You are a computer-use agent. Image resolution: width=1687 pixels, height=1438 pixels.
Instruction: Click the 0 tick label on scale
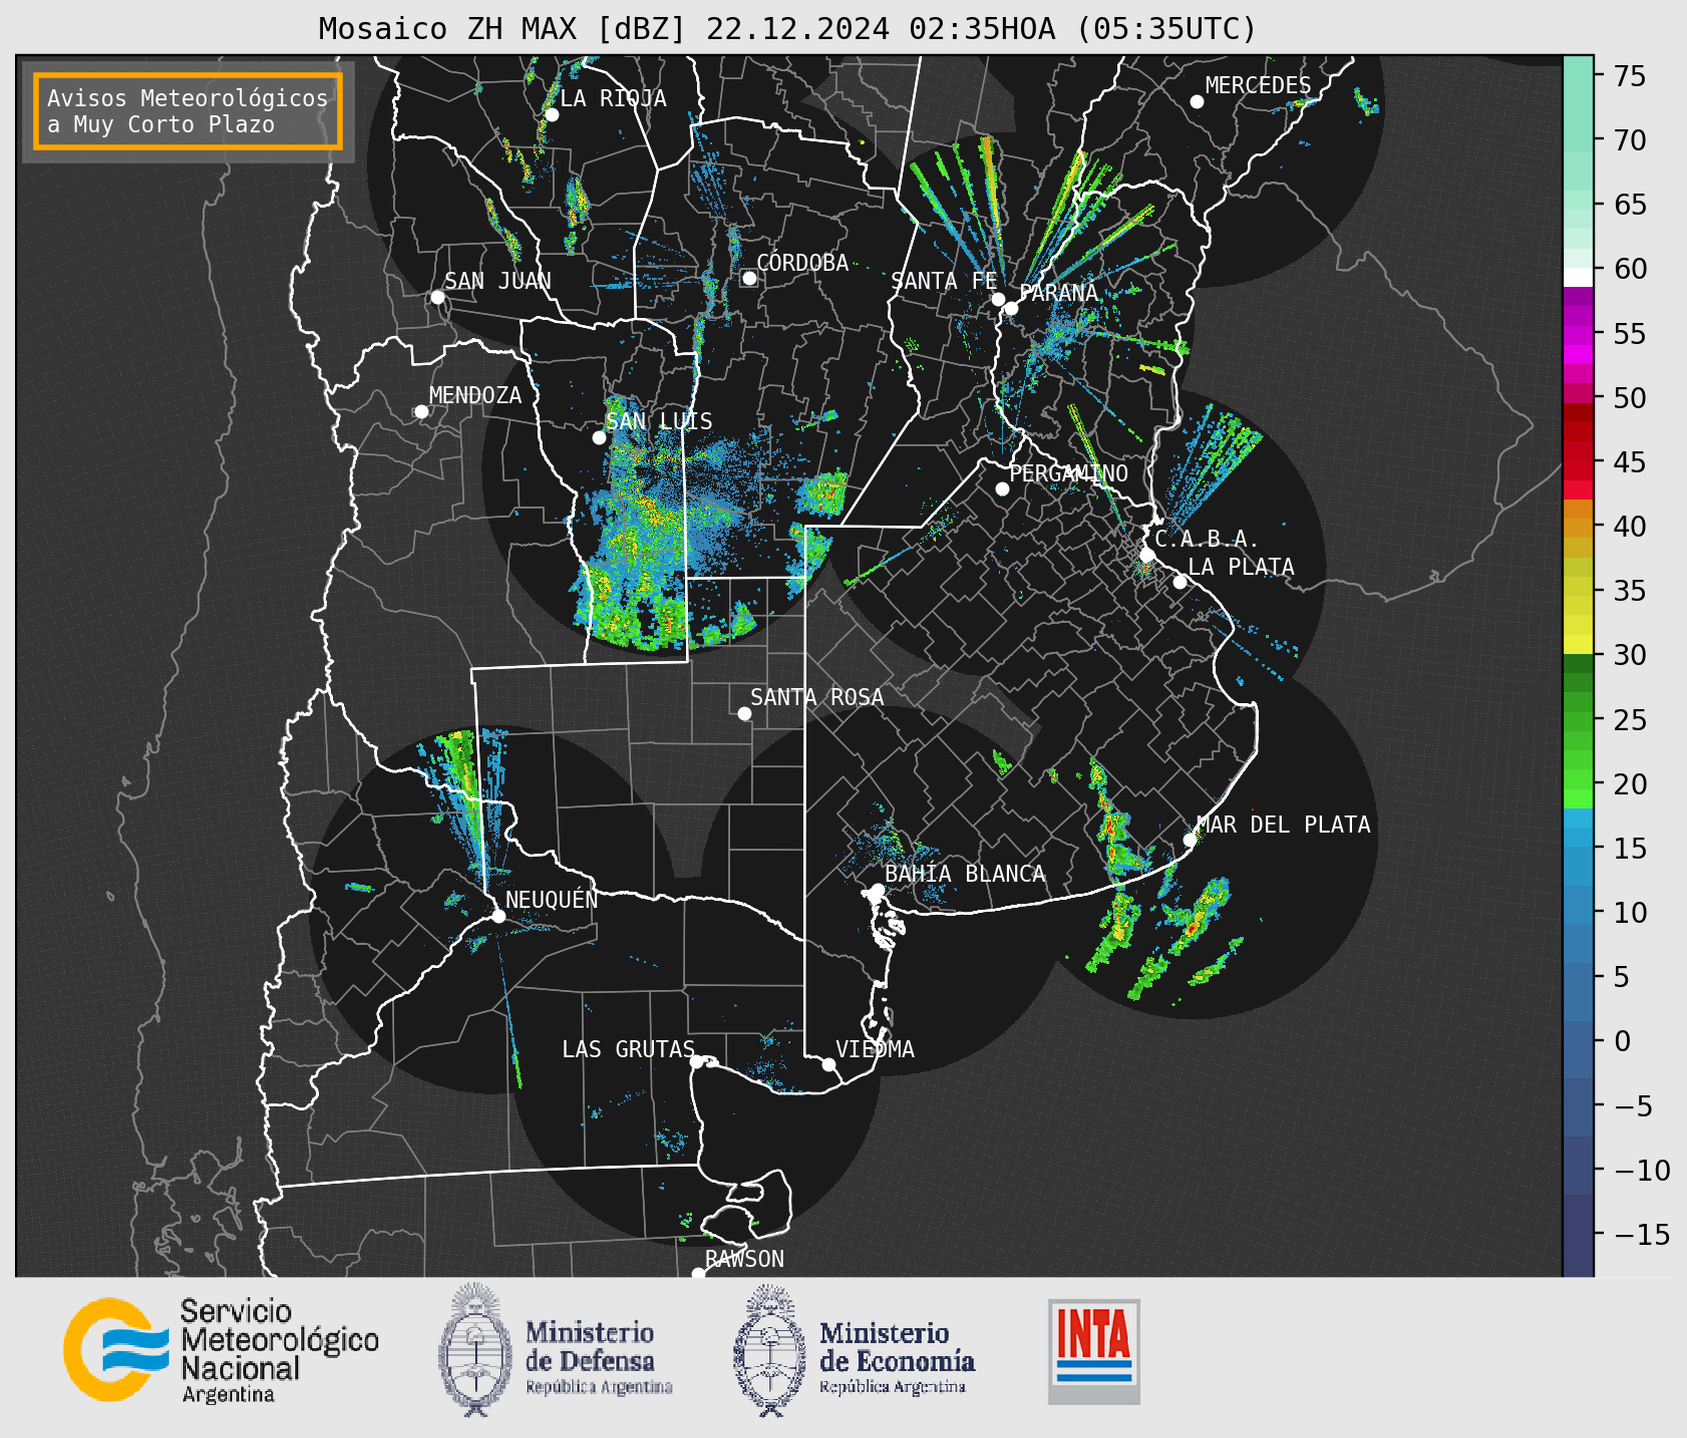pyautogui.click(x=1621, y=1041)
